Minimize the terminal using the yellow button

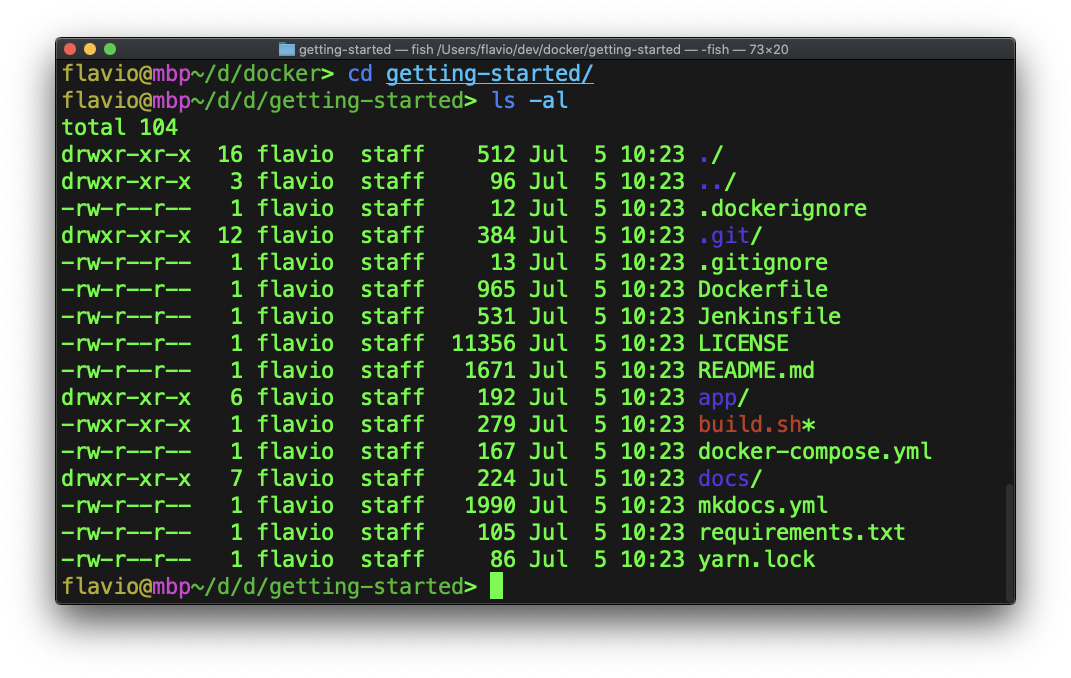(90, 49)
